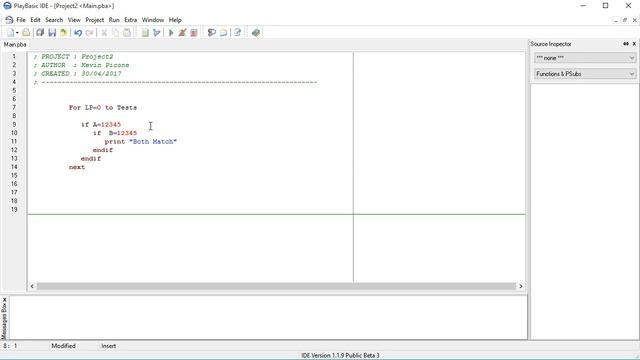Click the 'if B=12345' code line
This screenshot has height=360, width=640.
tap(115, 133)
